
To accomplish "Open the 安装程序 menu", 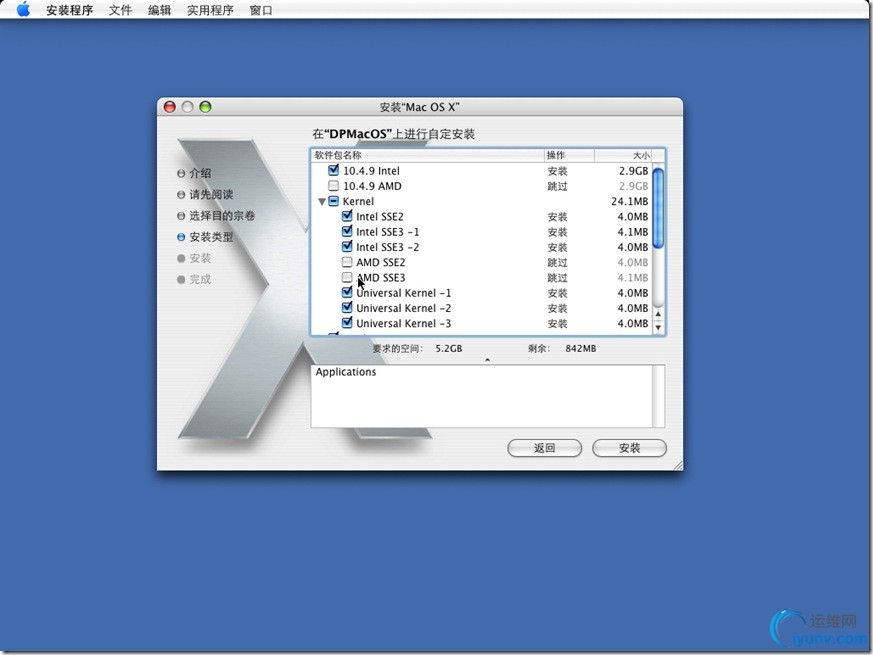I will tap(70, 10).
